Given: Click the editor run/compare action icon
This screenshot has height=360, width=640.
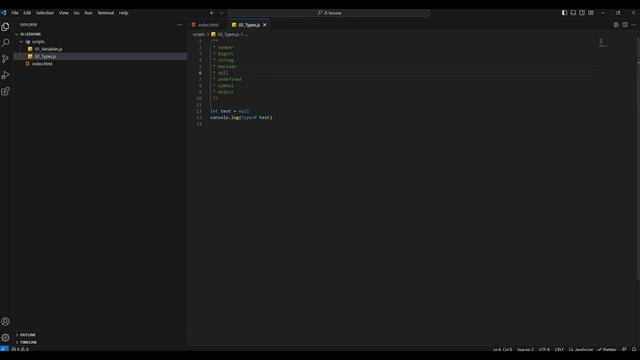Looking at the screenshot, I should (616, 25).
